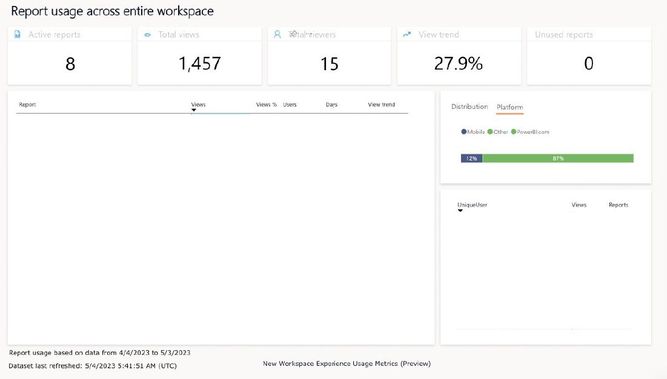Sort by the Days column header

pyautogui.click(x=331, y=105)
